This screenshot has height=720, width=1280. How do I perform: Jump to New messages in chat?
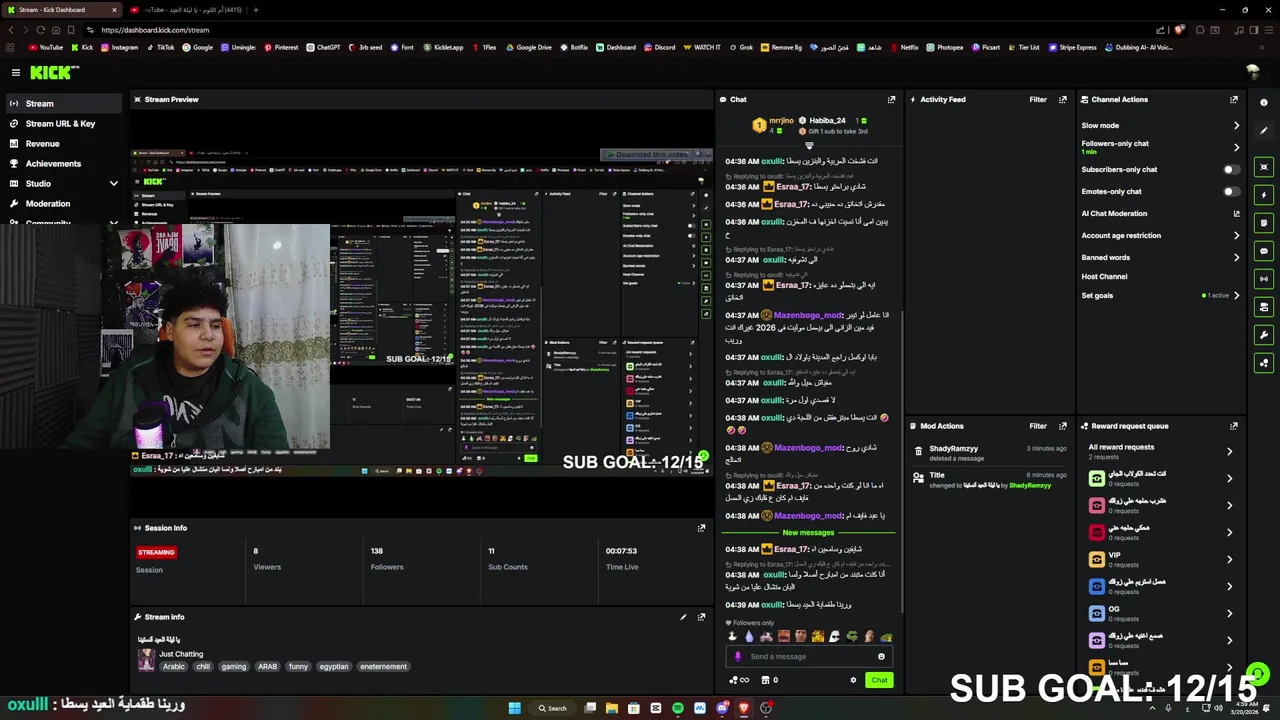[808, 533]
